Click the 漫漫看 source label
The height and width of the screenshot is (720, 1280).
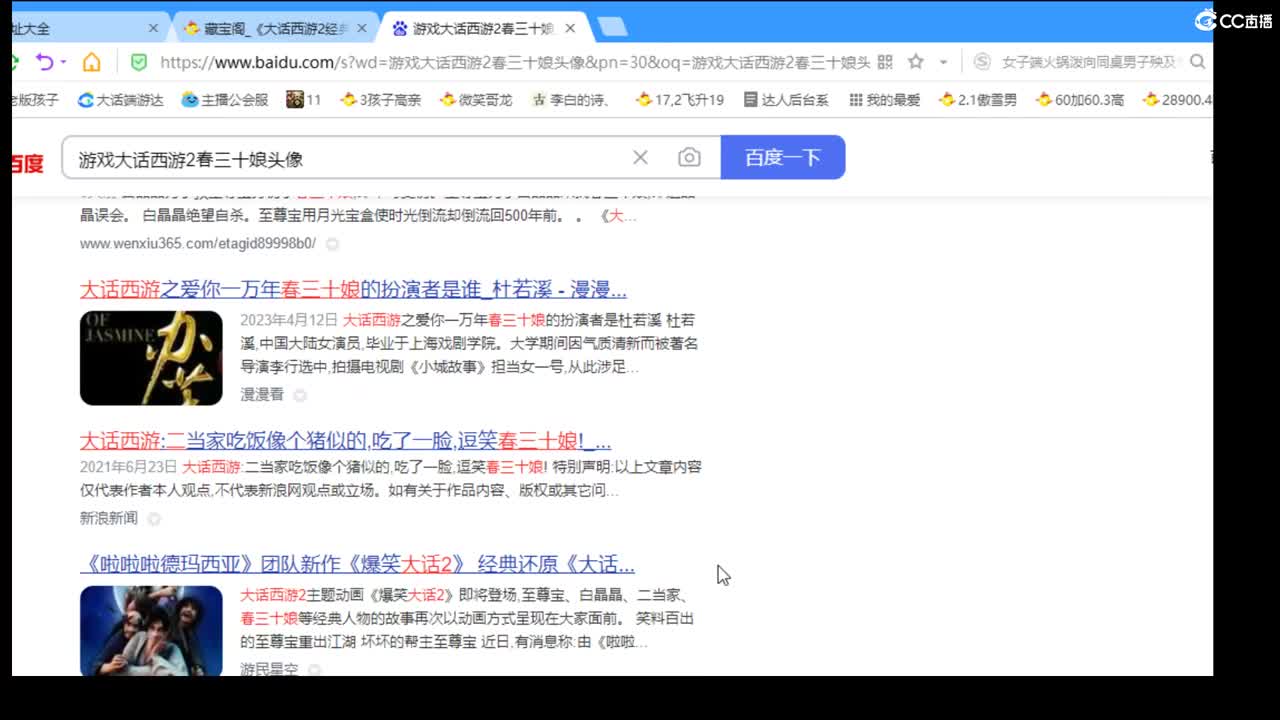(x=262, y=395)
